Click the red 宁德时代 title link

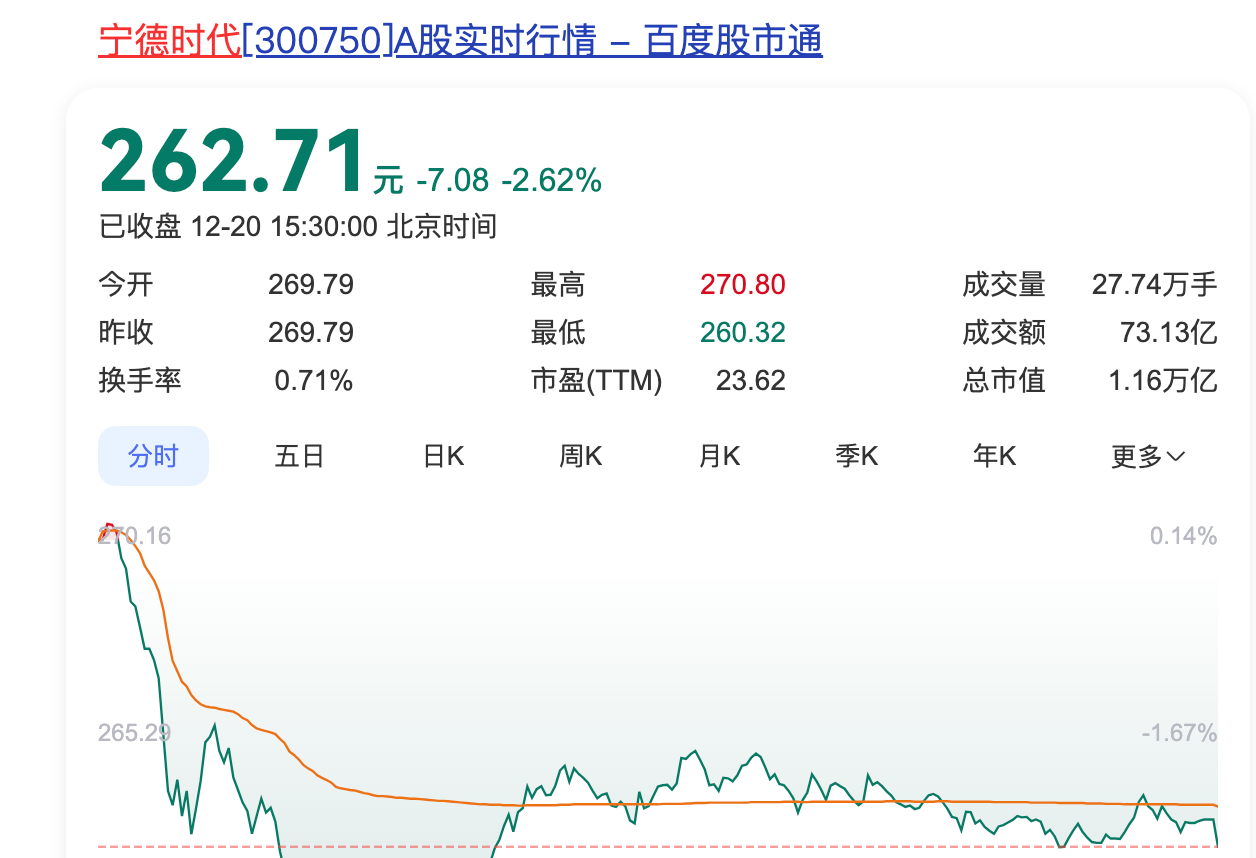169,41
